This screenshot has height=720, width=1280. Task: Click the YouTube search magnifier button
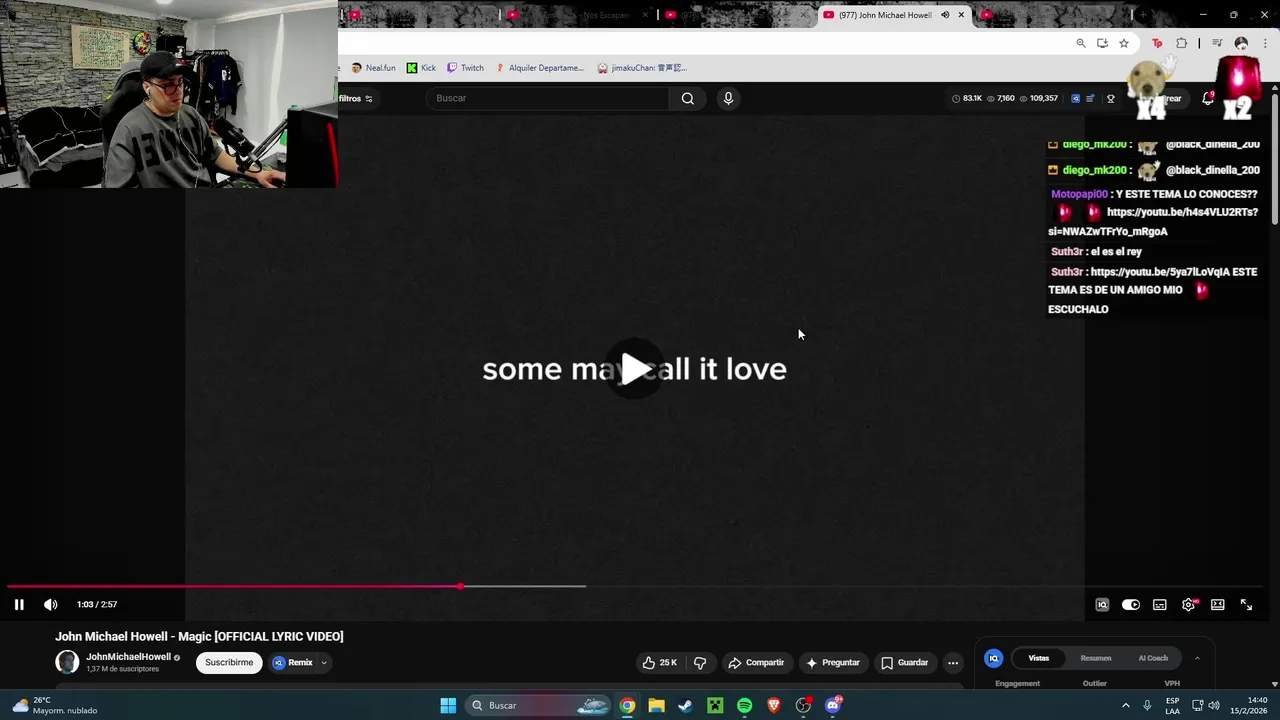click(x=688, y=98)
